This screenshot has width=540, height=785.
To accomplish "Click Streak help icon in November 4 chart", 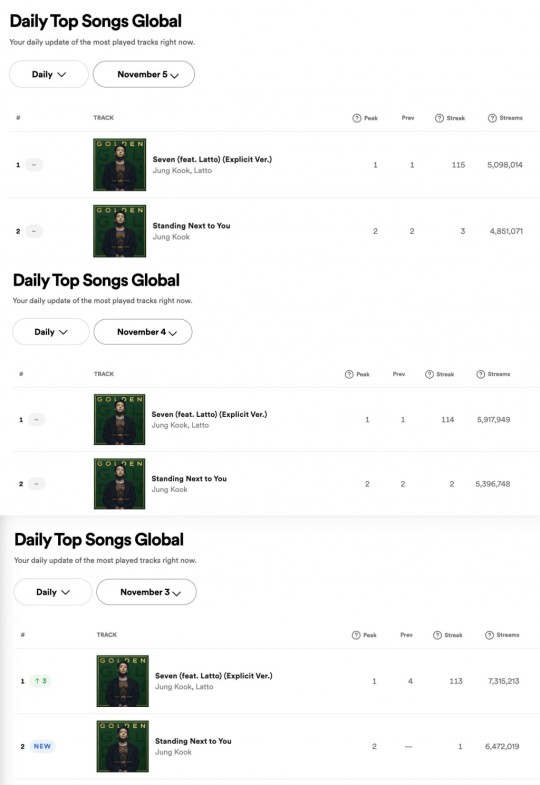I will (429, 374).
